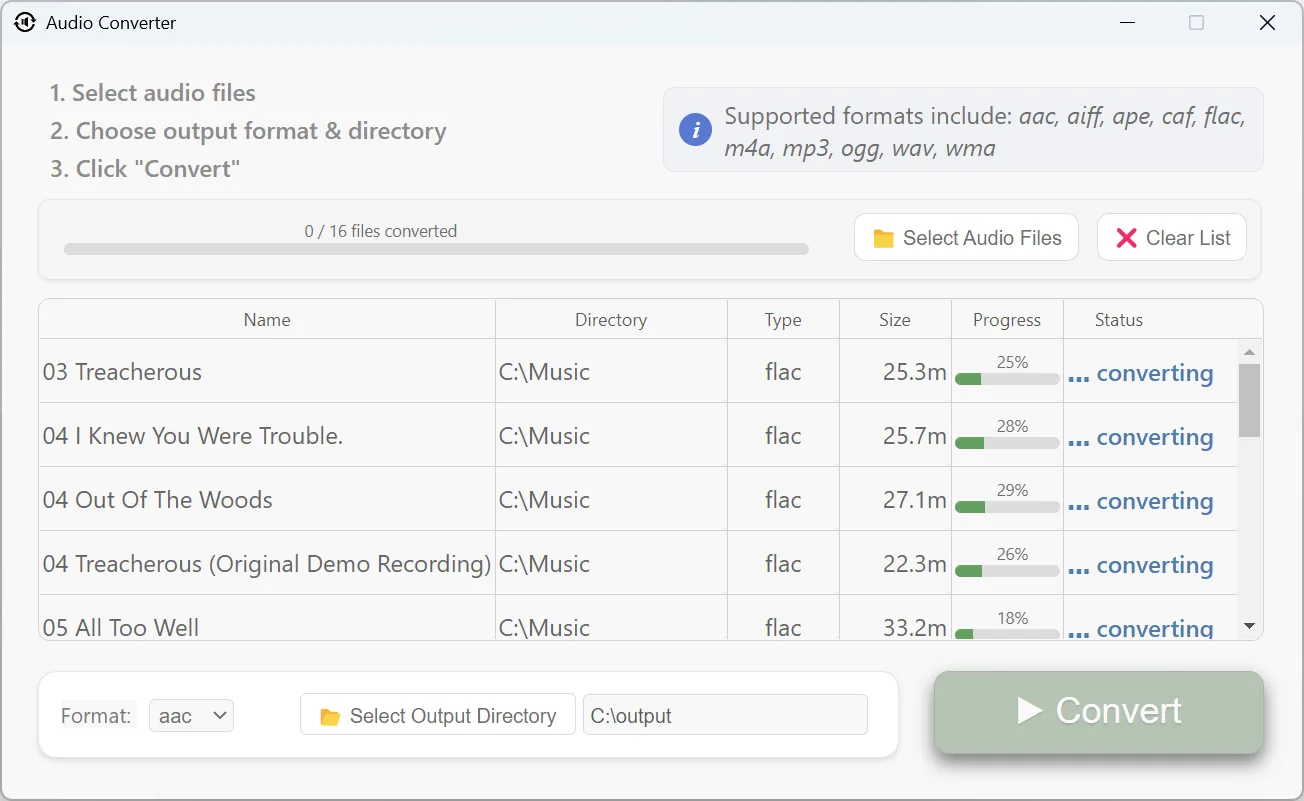The width and height of the screenshot is (1304, 801).
Task: Click the play triangle icon inside Convert button
Action: coord(1031,711)
